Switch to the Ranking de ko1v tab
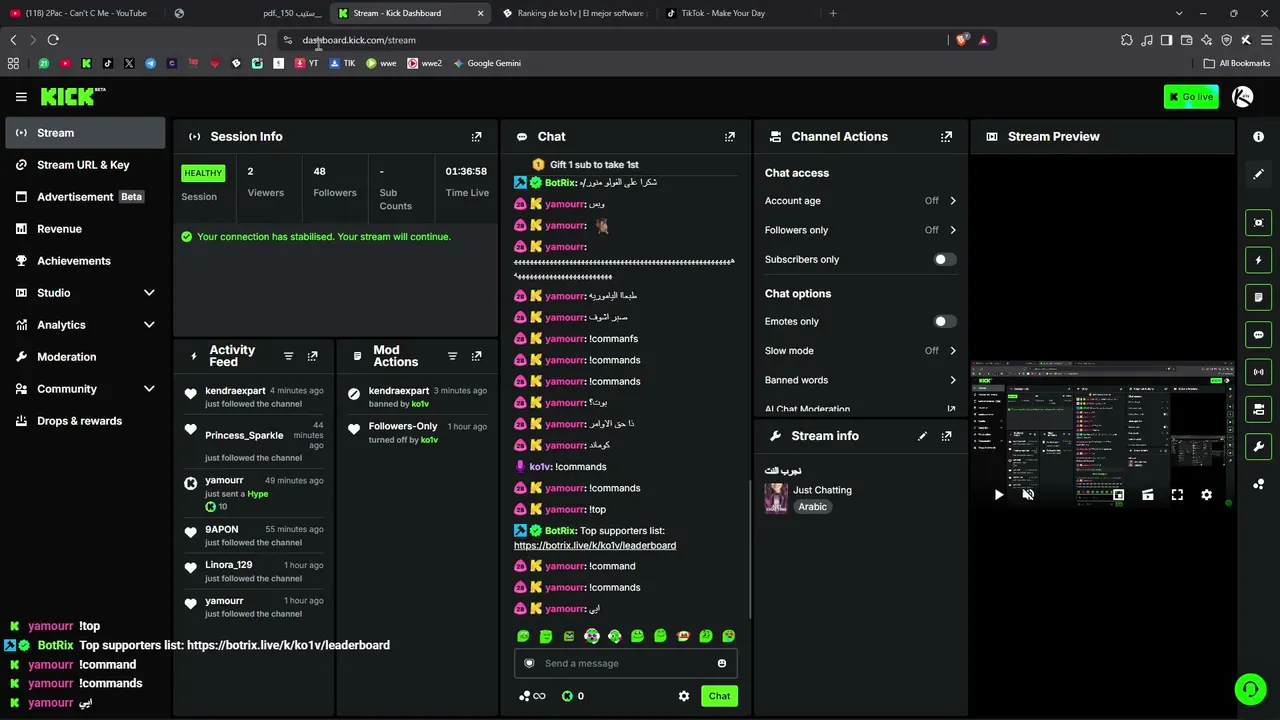 [x=574, y=13]
